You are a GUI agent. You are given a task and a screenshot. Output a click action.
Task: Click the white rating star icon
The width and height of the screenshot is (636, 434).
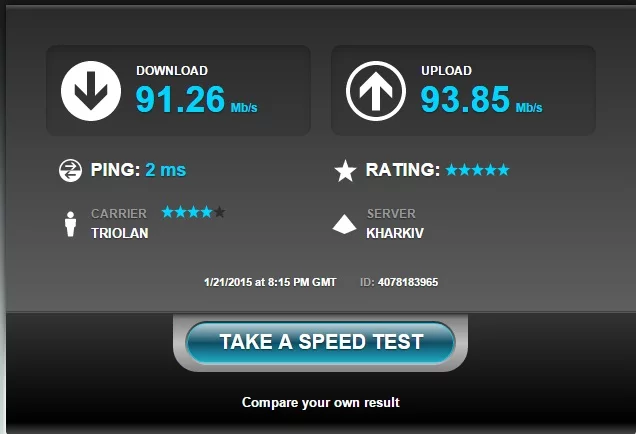click(346, 171)
